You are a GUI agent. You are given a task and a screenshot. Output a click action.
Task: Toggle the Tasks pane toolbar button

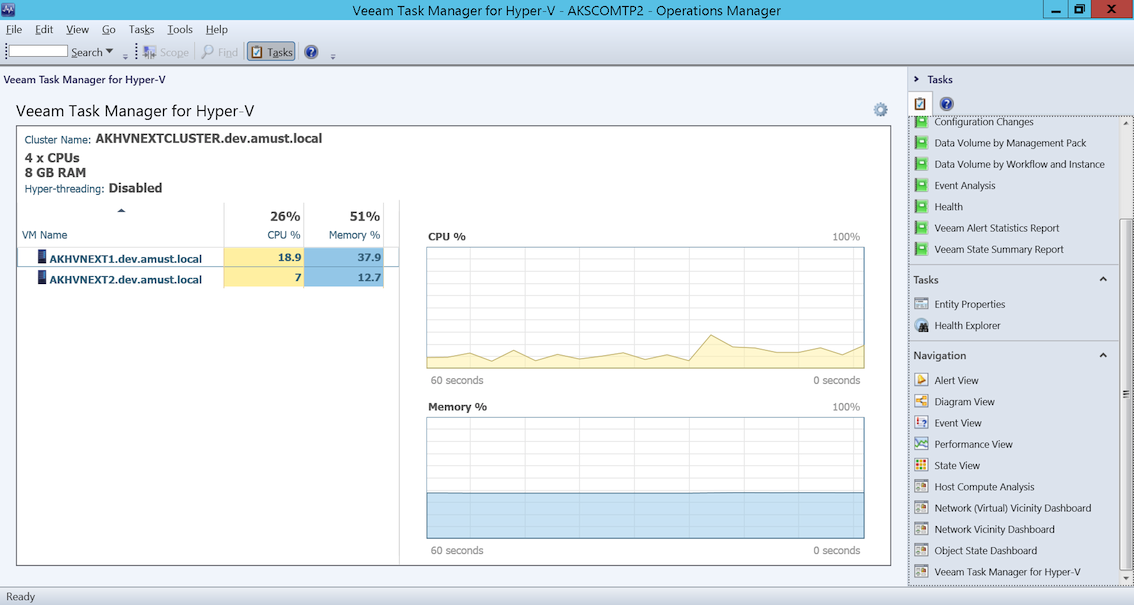pyautogui.click(x=271, y=52)
